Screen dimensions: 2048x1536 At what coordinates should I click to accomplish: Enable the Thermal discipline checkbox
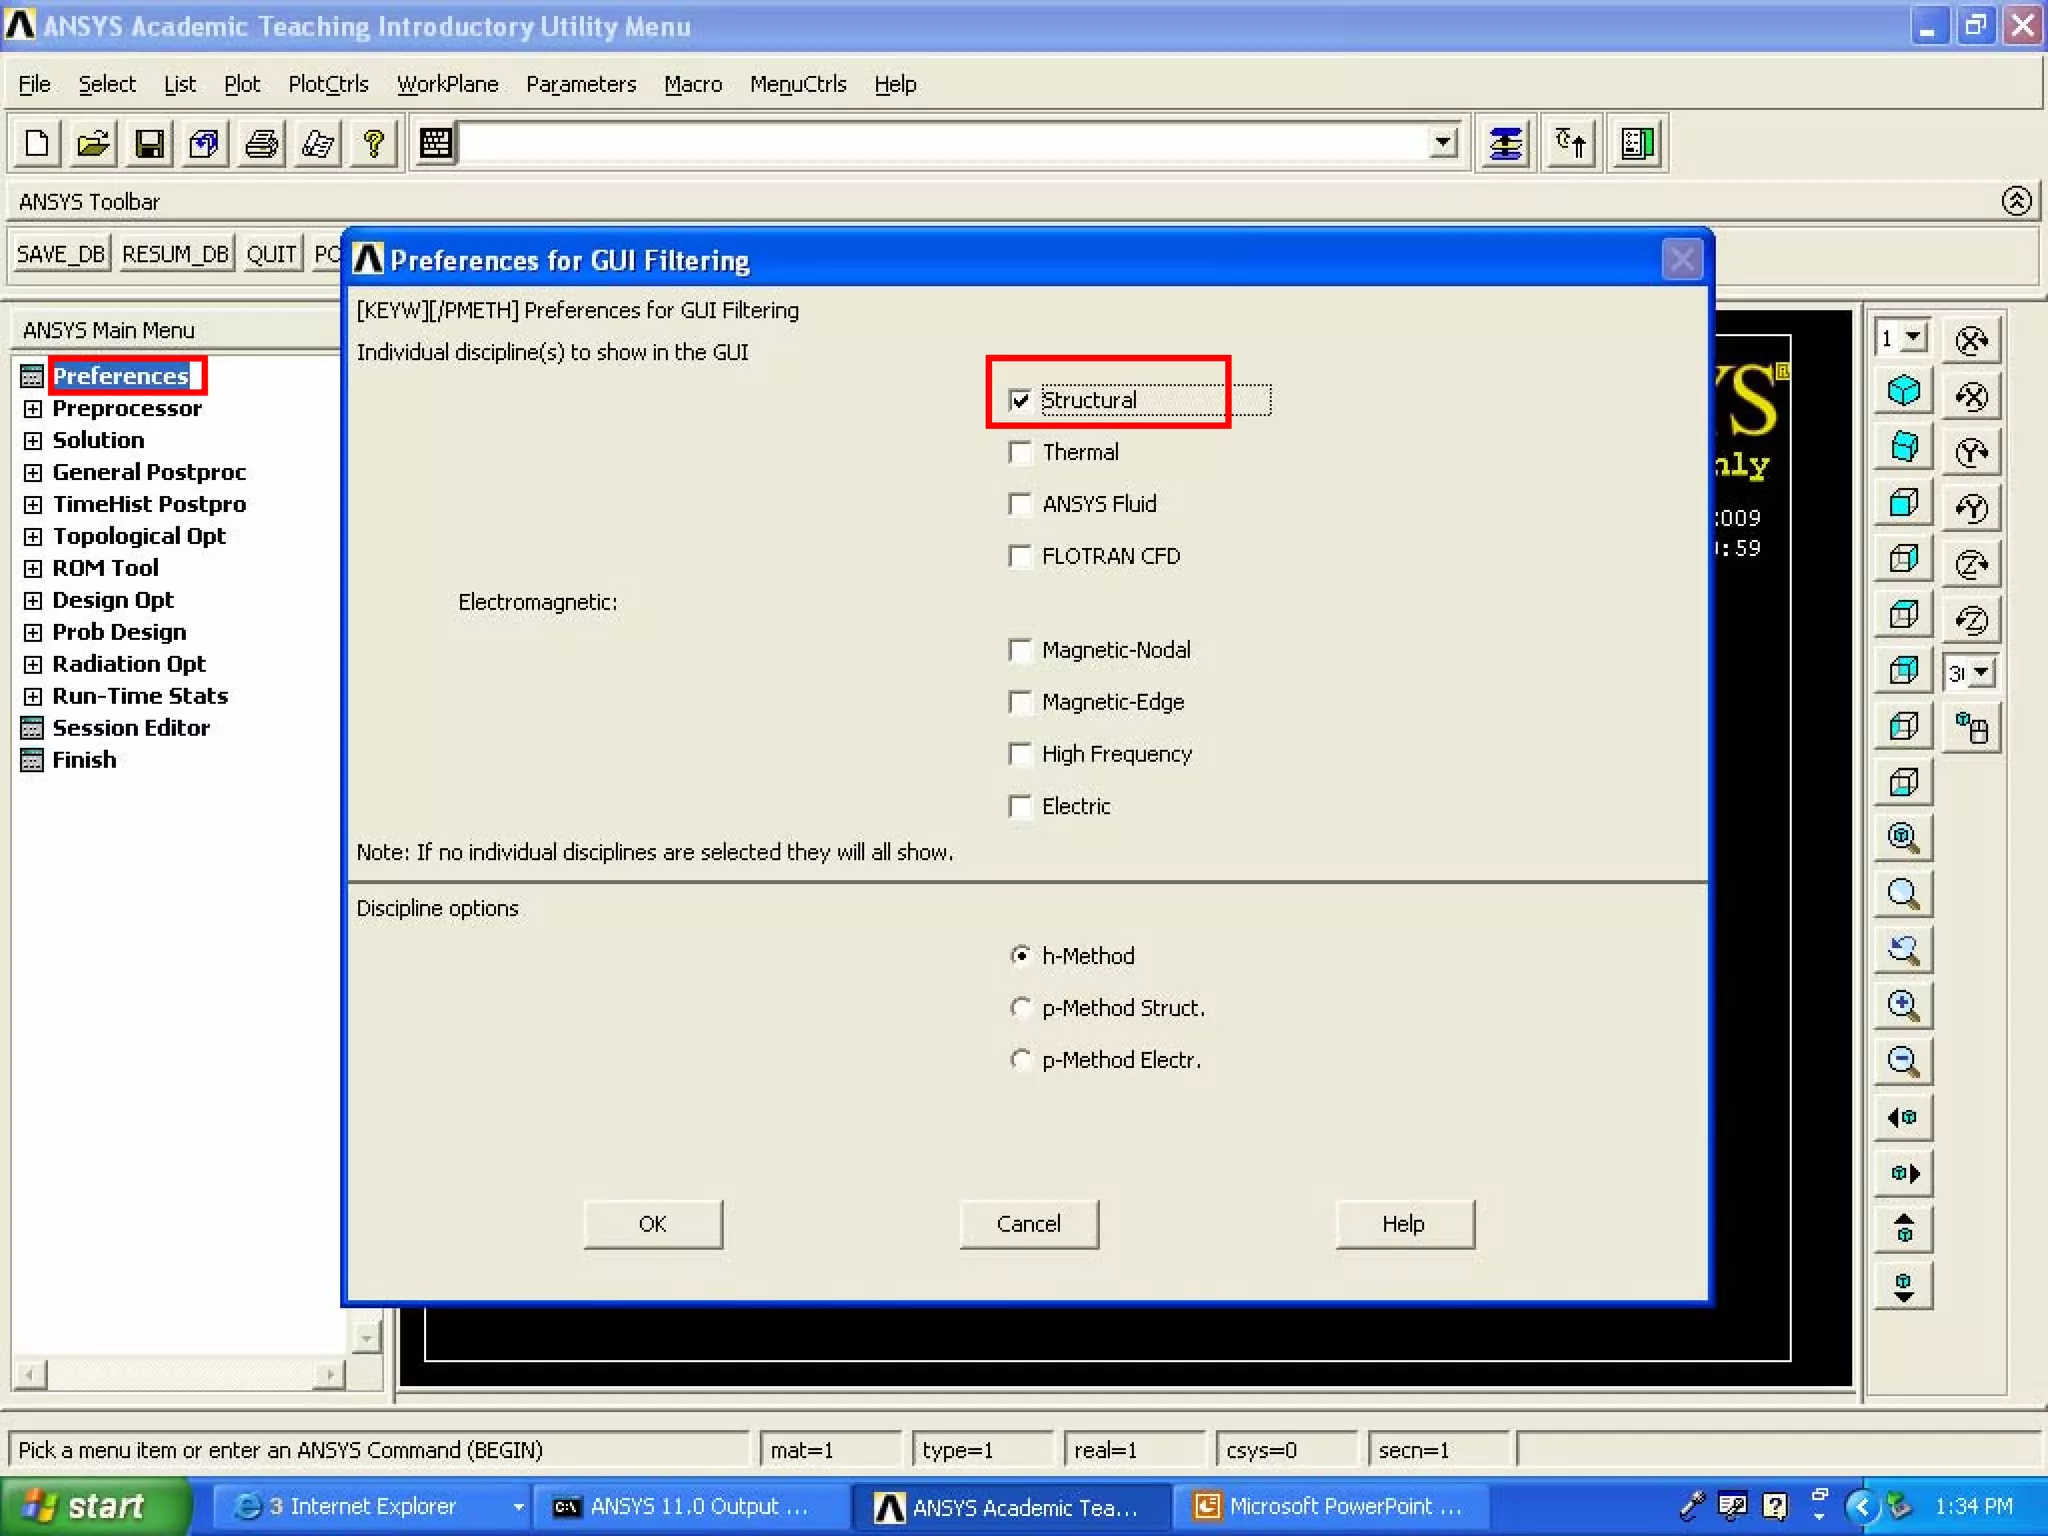(x=1020, y=453)
